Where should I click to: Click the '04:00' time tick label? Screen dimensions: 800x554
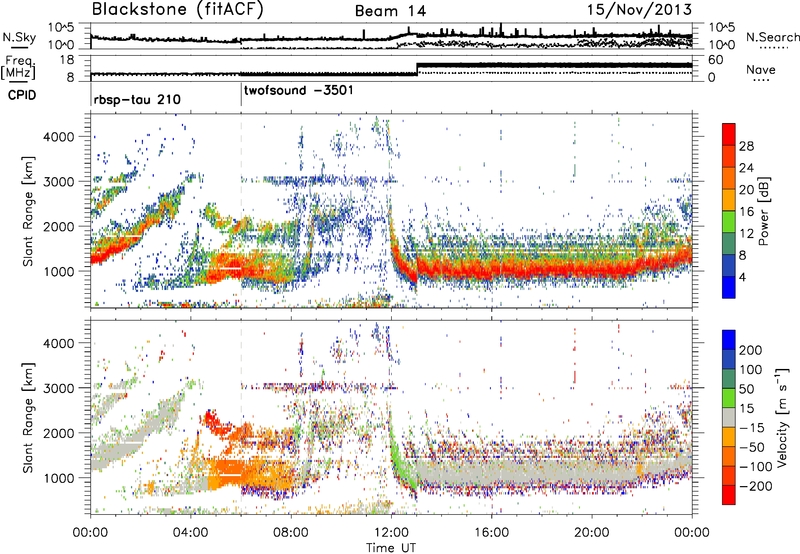191,533
